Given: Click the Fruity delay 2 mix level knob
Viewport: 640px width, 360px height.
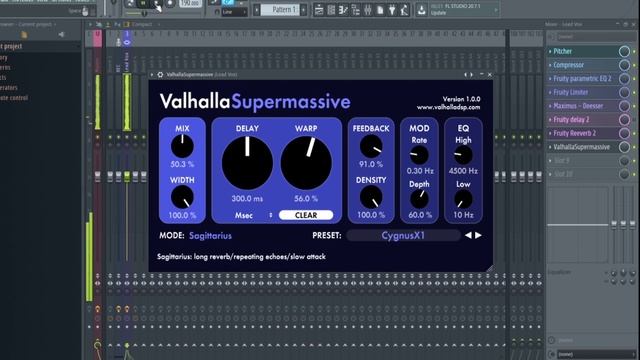Looking at the screenshot, I should [x=624, y=120].
